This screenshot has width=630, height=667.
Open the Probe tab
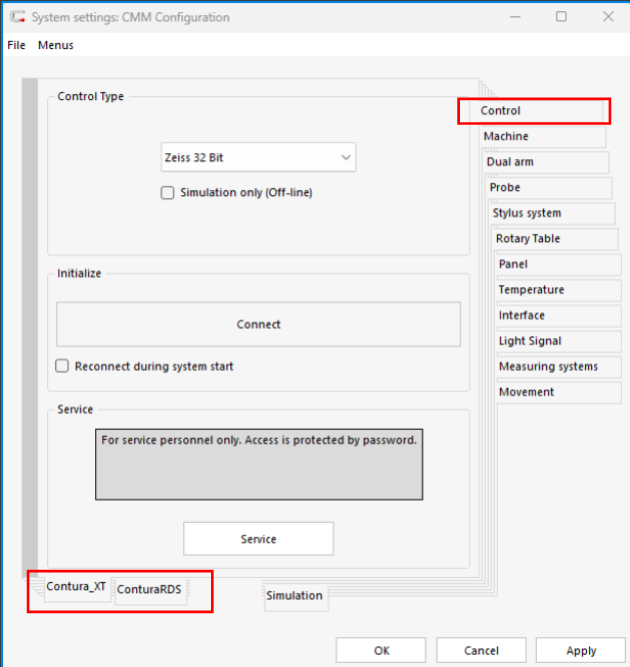(x=505, y=188)
